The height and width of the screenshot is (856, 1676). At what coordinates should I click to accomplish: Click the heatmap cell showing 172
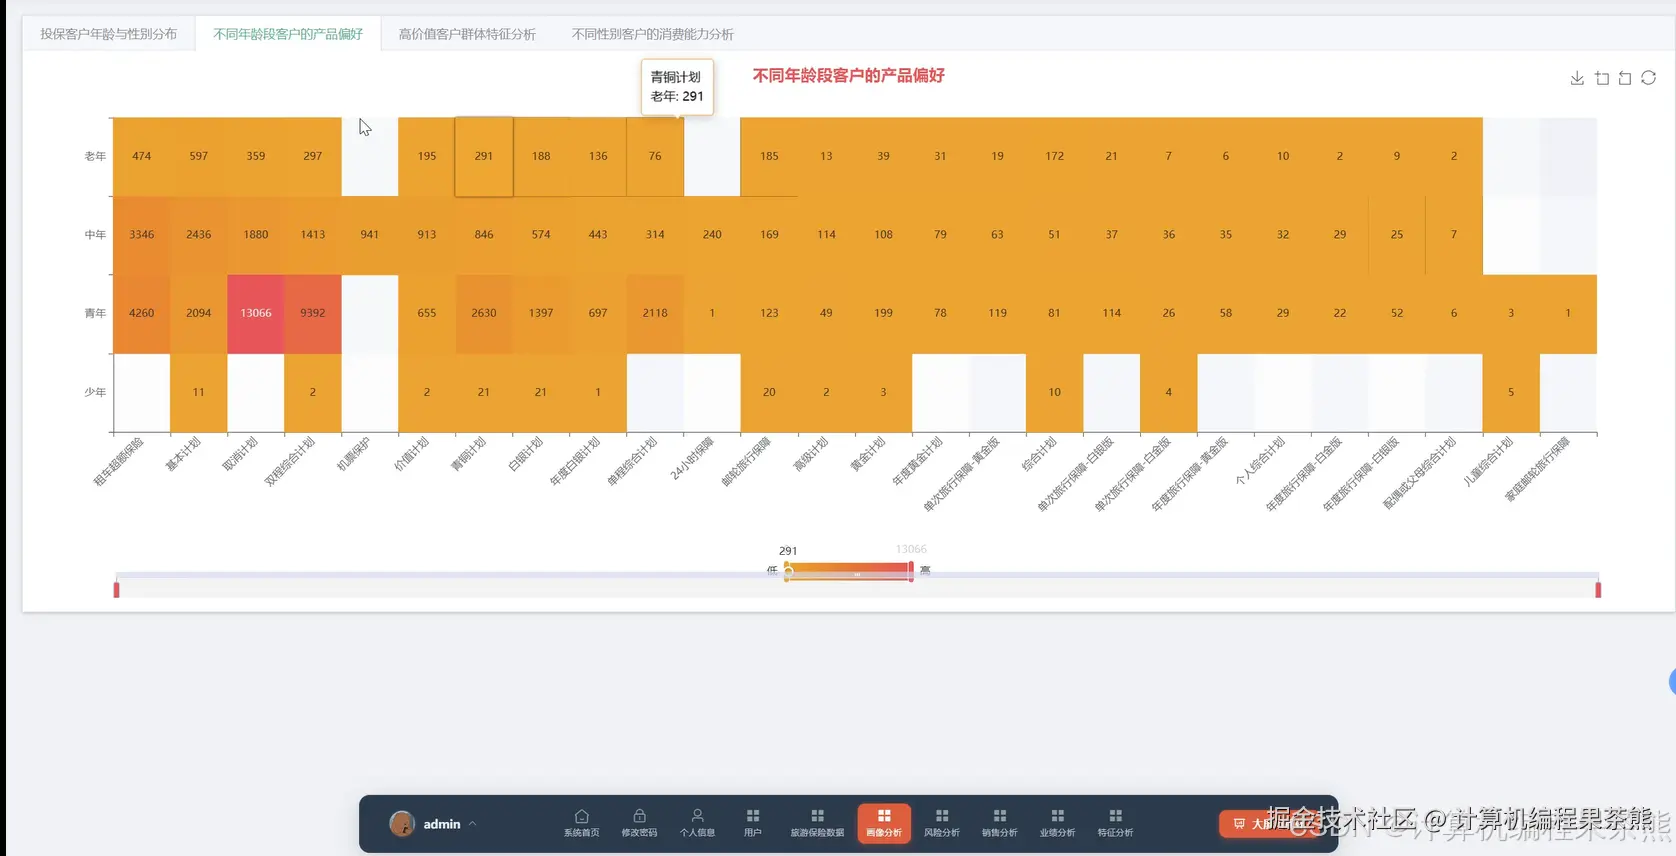1055,157
